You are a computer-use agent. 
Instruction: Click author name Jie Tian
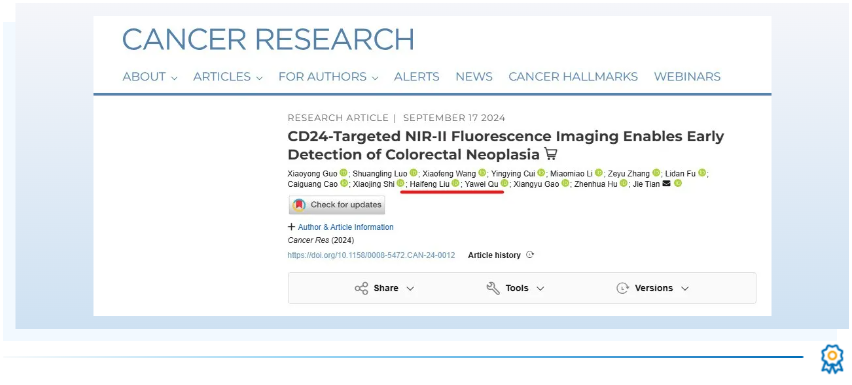(647, 184)
